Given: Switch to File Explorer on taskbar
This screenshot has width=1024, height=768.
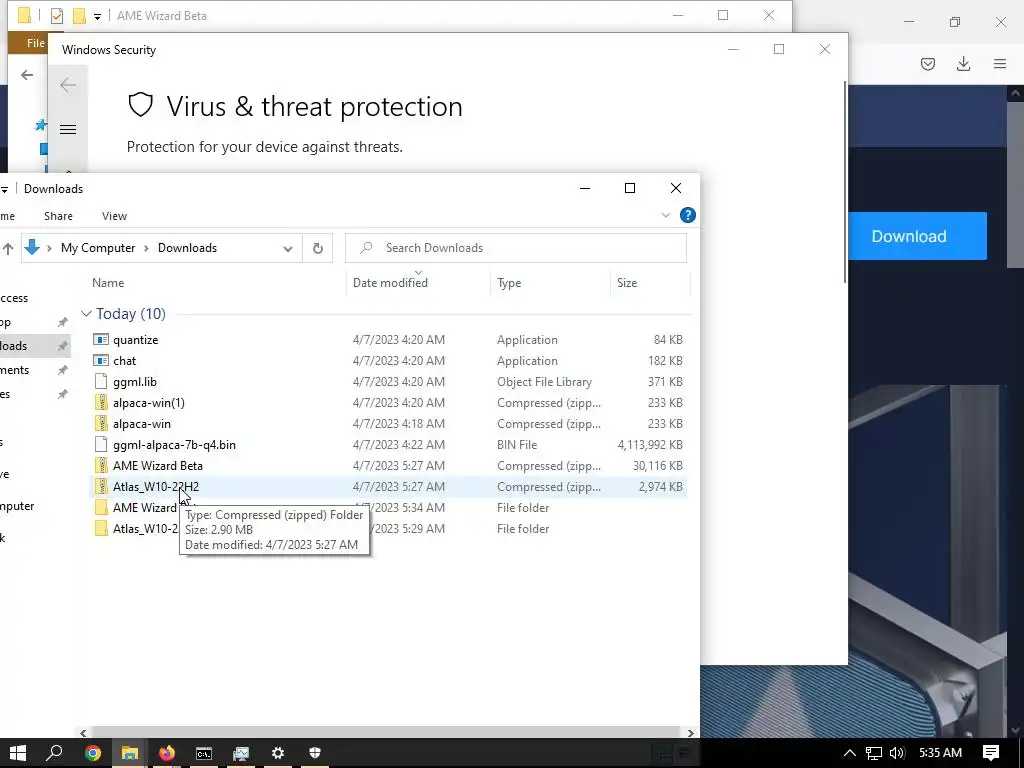Looking at the screenshot, I should (x=129, y=753).
